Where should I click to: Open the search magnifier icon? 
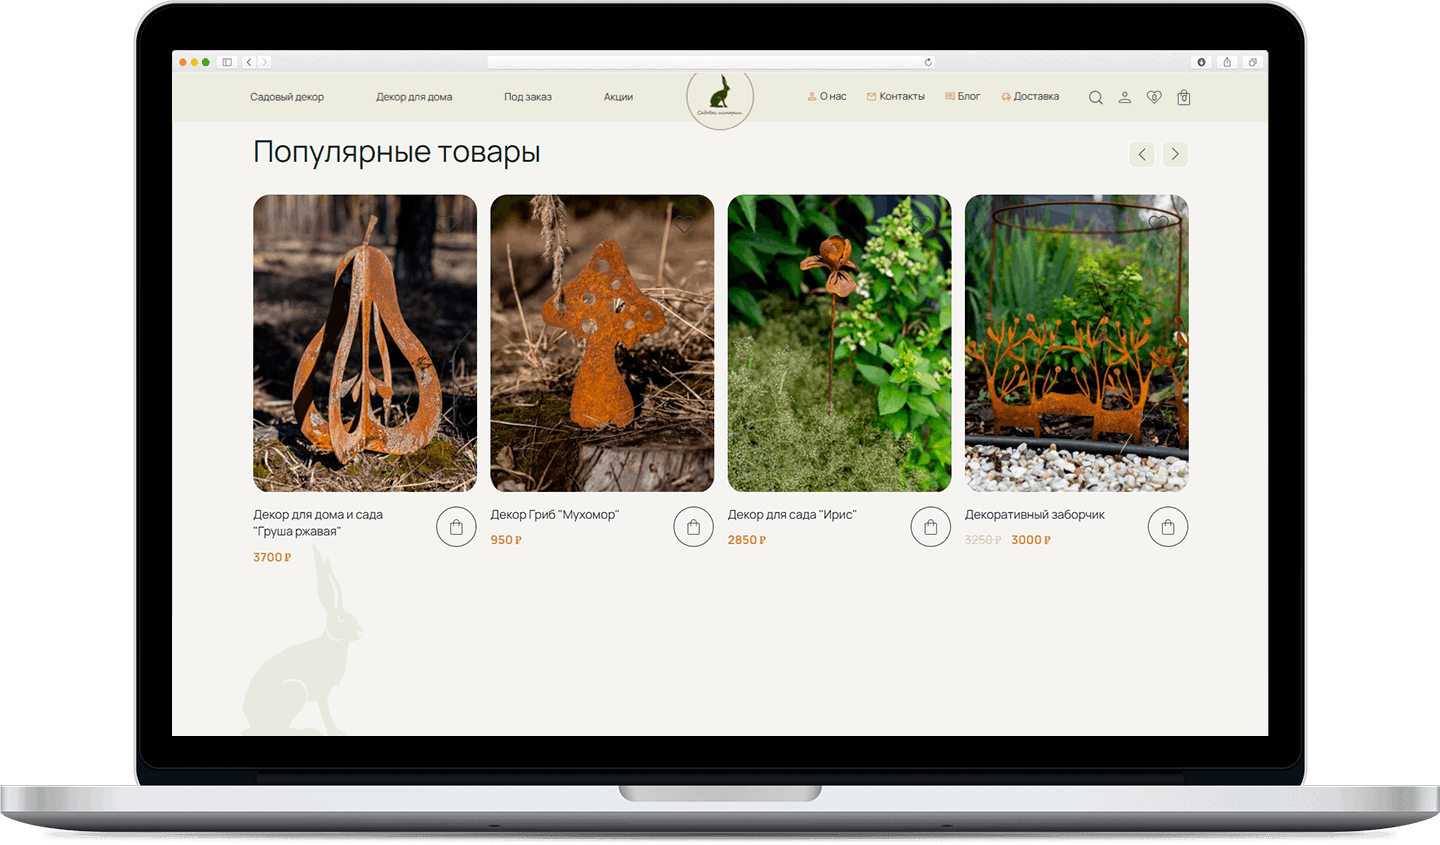click(1095, 98)
